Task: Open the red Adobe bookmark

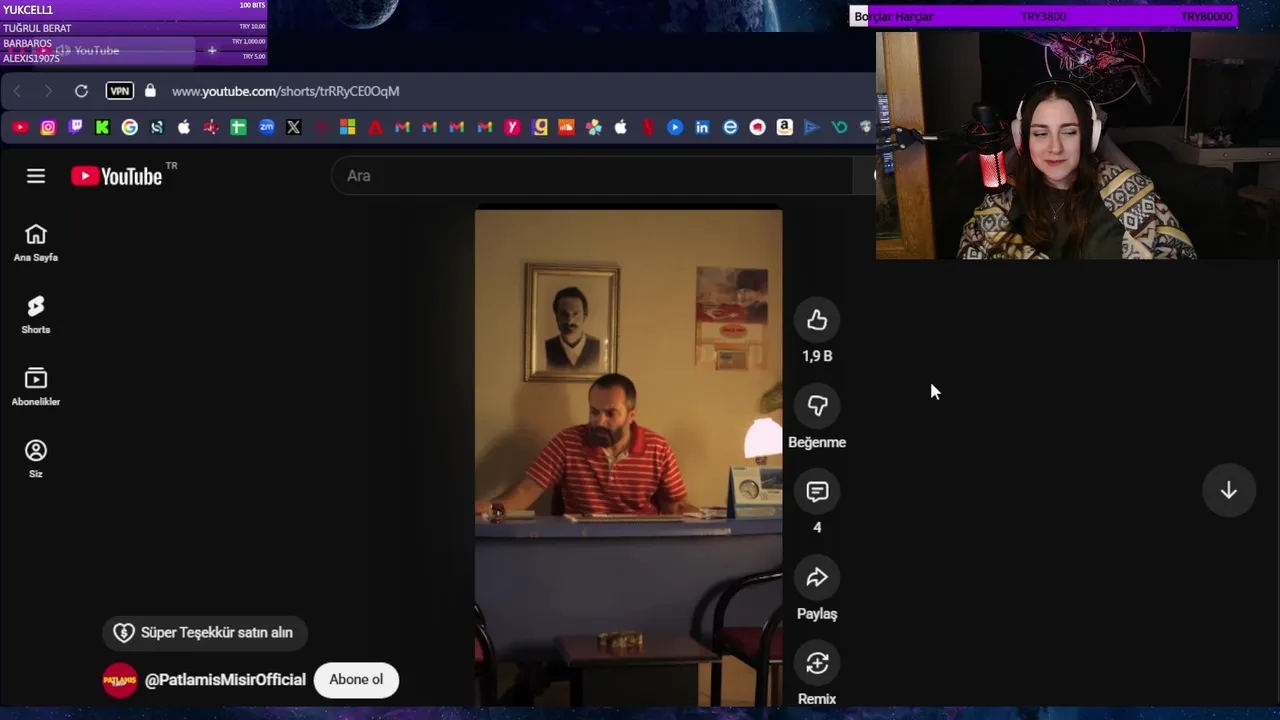Action: (375, 127)
